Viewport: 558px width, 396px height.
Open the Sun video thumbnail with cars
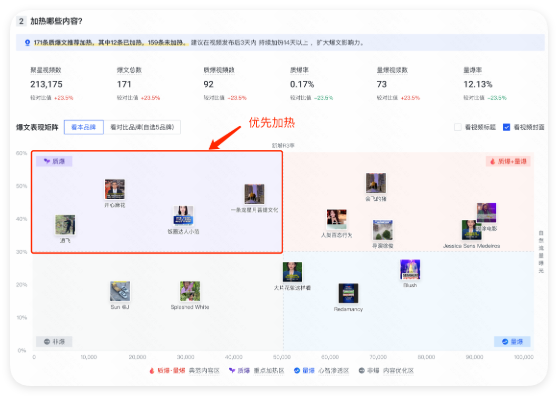click(120, 291)
